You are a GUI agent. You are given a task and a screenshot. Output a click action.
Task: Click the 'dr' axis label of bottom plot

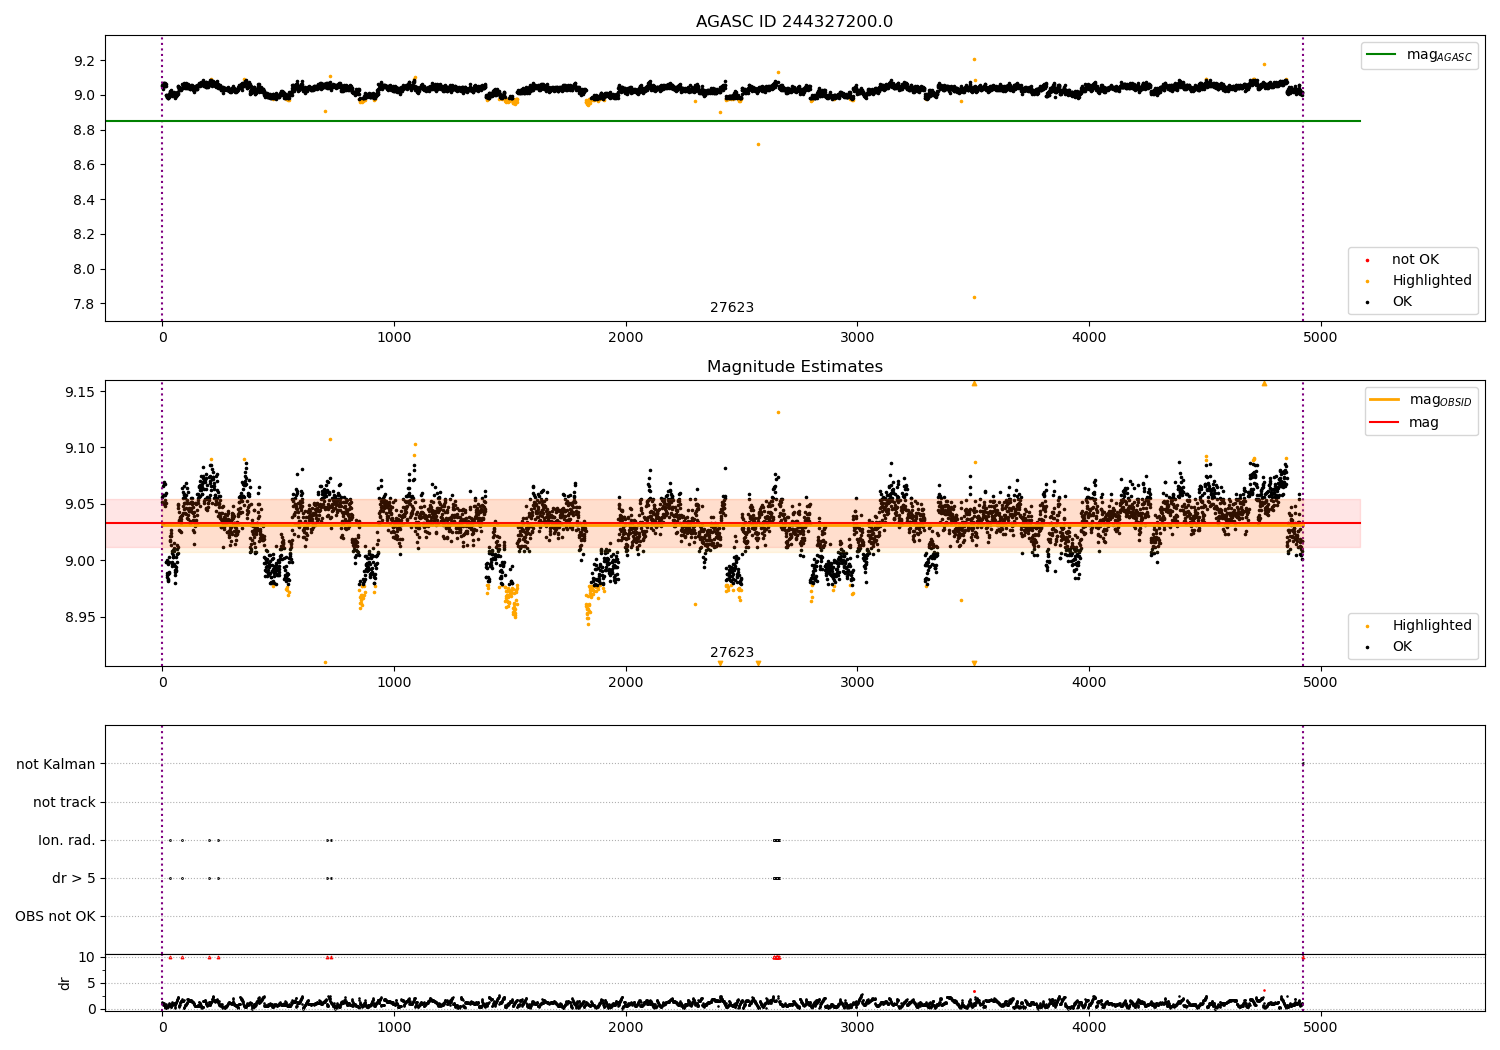(x=65, y=983)
